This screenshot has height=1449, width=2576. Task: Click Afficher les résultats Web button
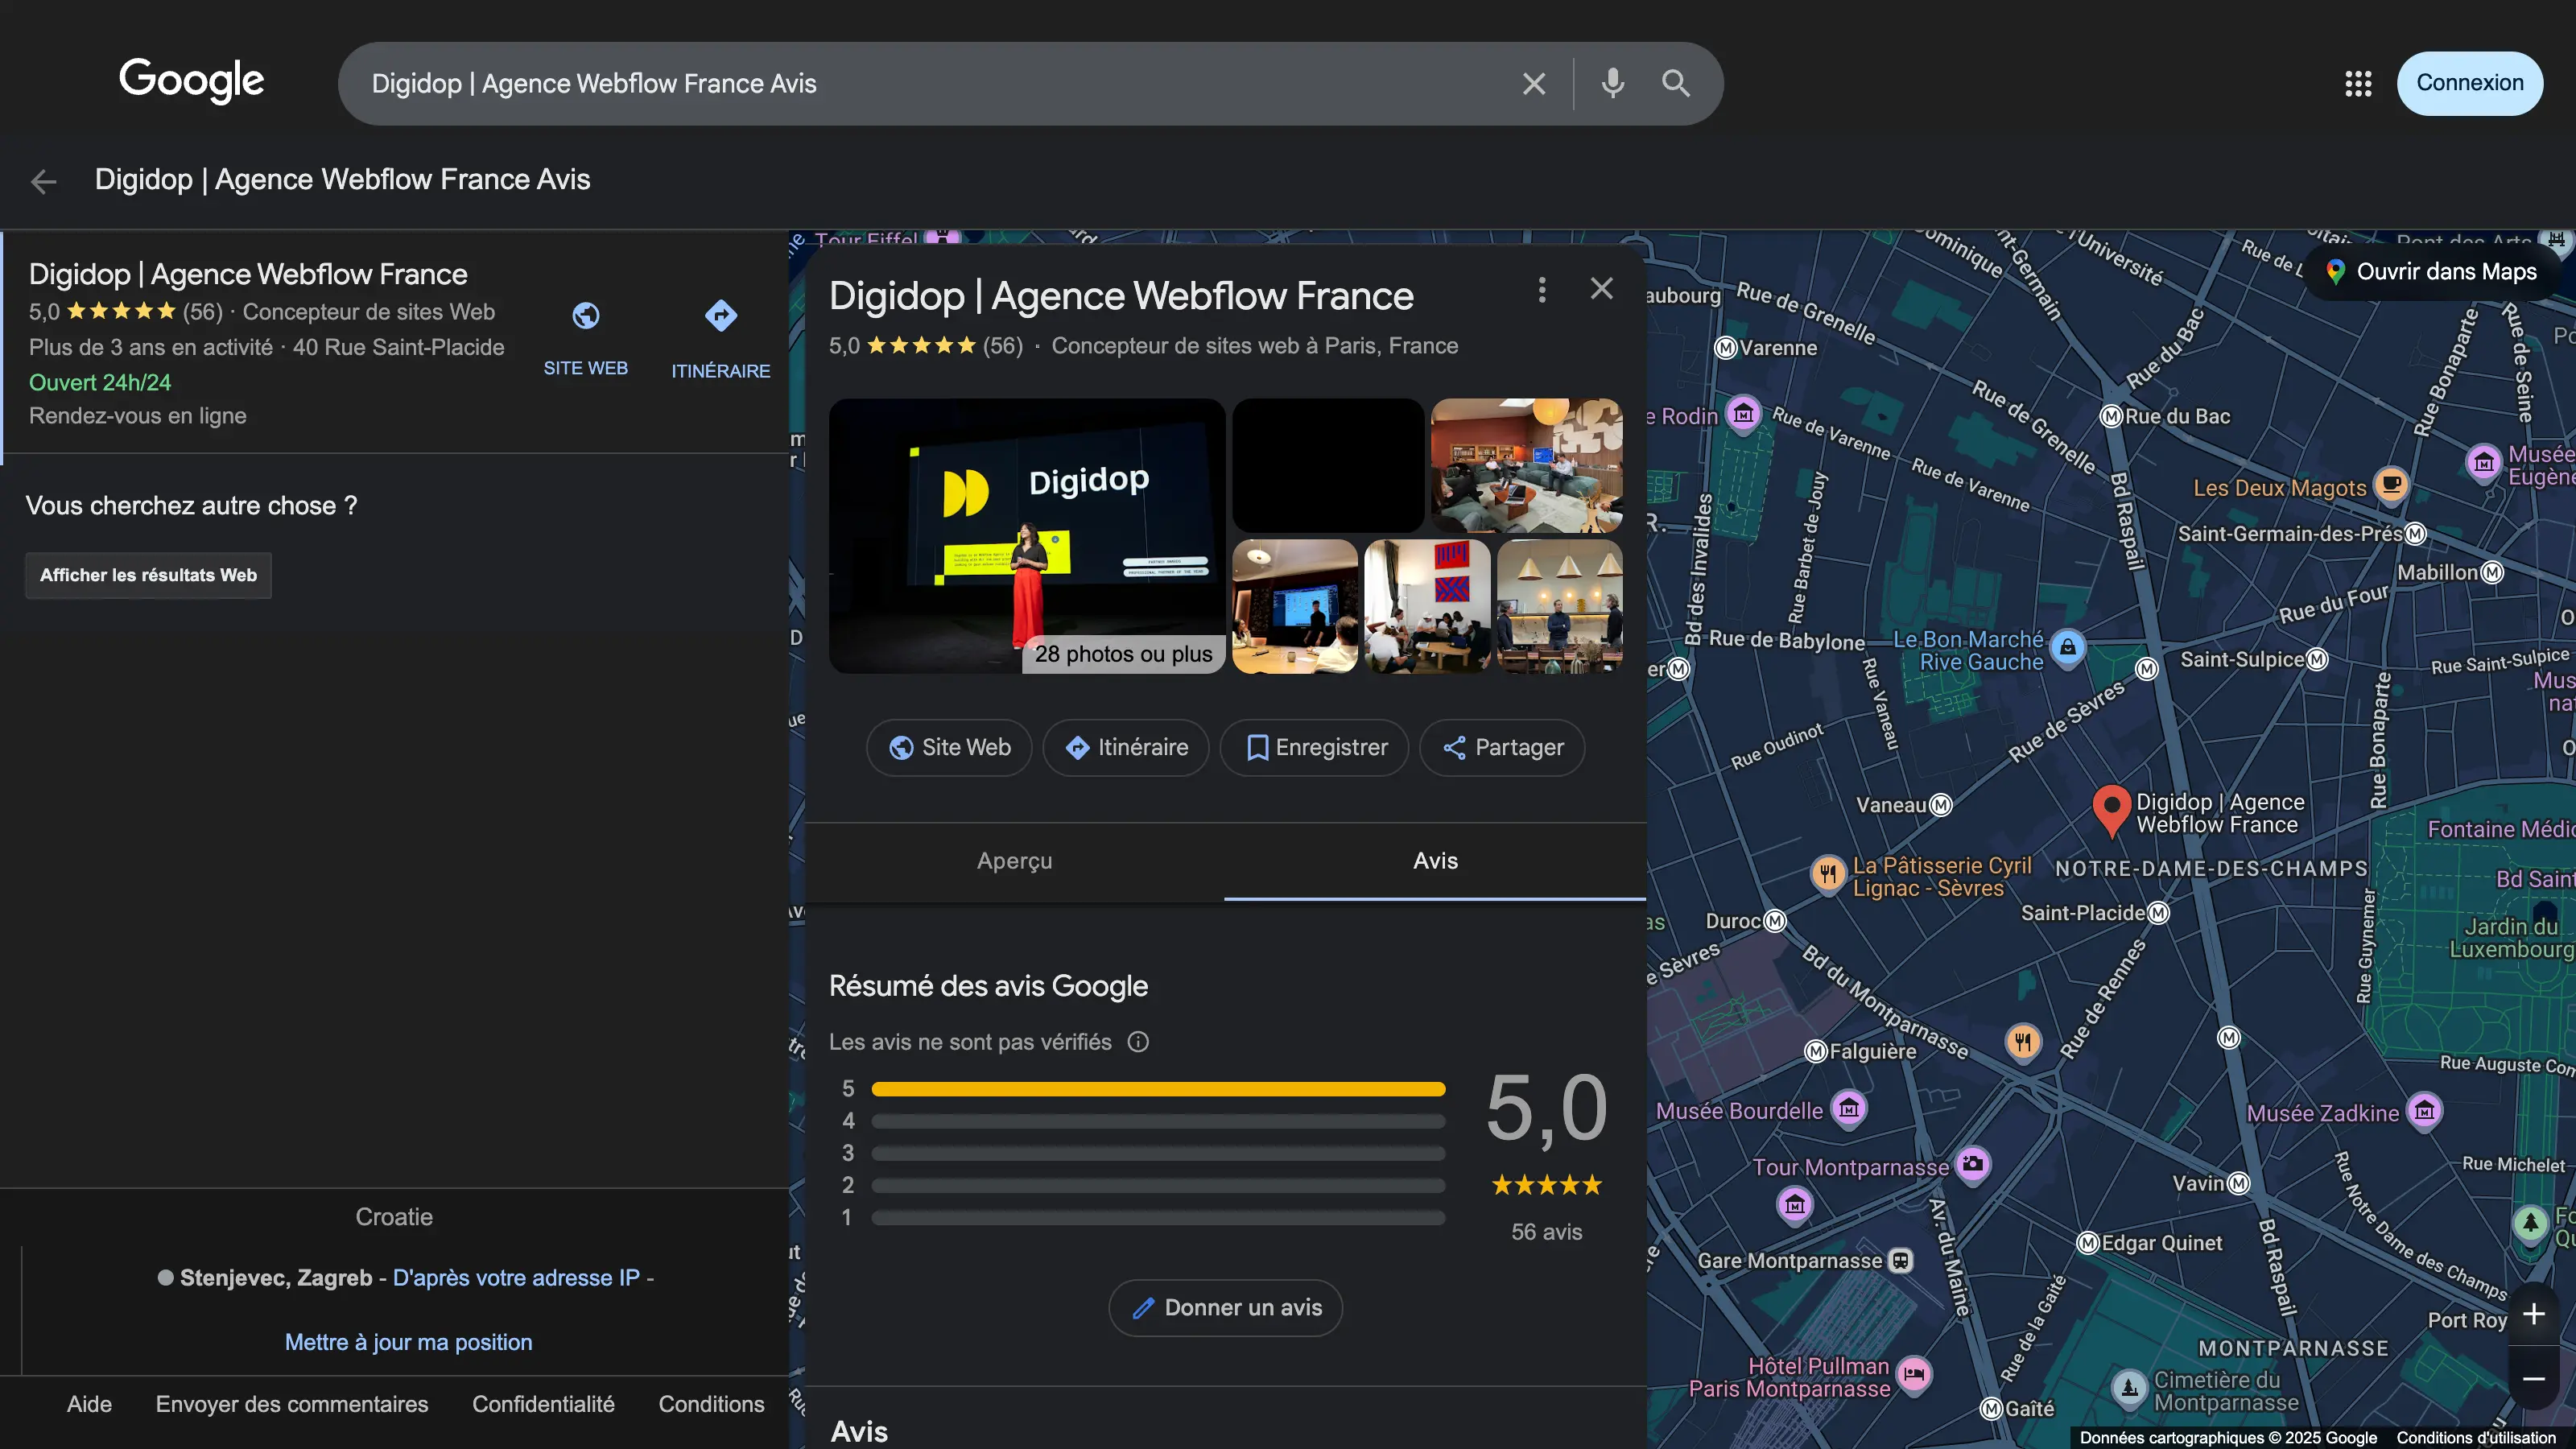pyautogui.click(x=148, y=575)
